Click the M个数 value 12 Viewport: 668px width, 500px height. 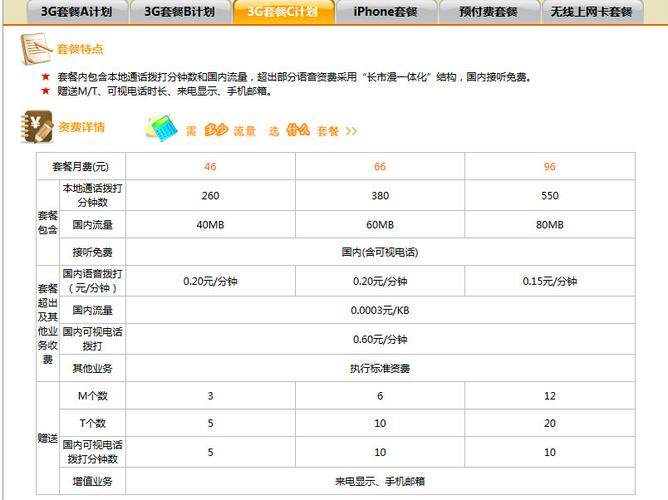pos(550,396)
